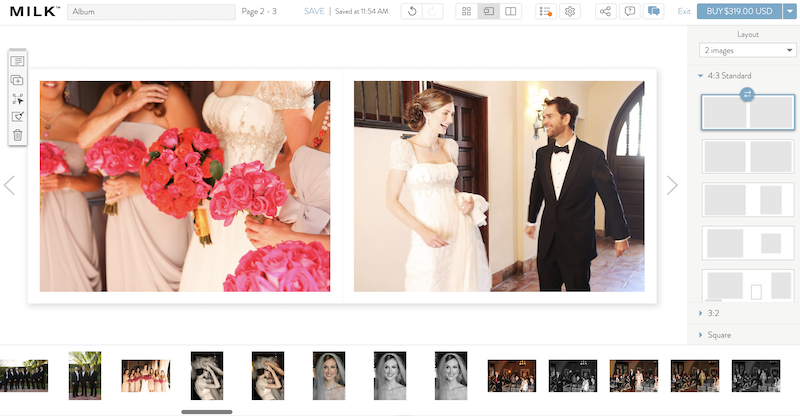
Task: Click the trash icon in left toolbar
Action: pyautogui.click(x=17, y=135)
